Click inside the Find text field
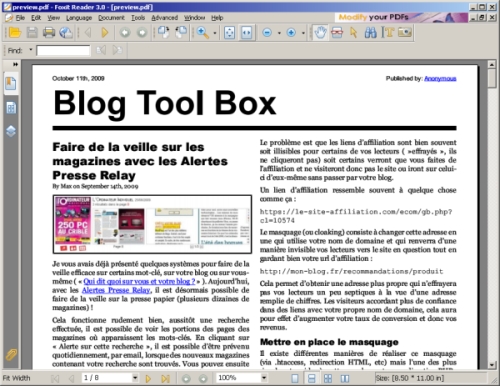Image resolution: width=500 pixels, height=386 pixels. click(63, 50)
